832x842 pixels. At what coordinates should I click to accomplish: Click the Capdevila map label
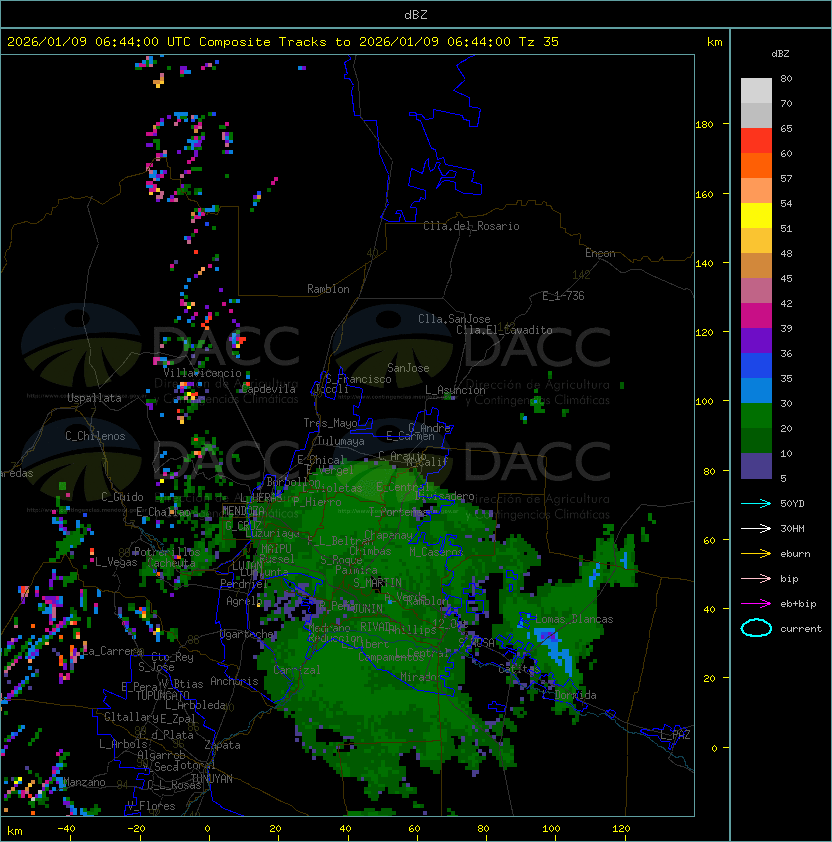[x=268, y=389]
